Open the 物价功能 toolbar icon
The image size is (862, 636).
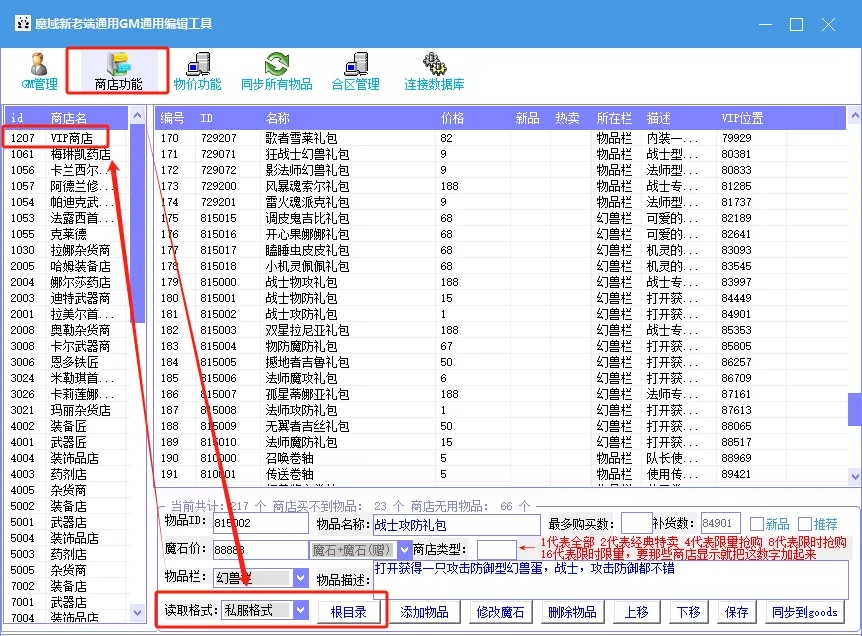(197, 72)
